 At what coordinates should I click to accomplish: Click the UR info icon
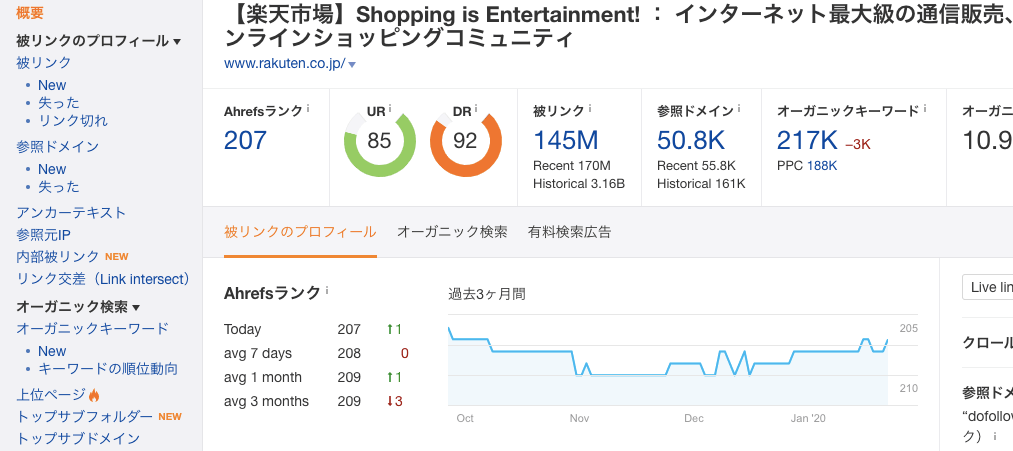tap(390, 108)
